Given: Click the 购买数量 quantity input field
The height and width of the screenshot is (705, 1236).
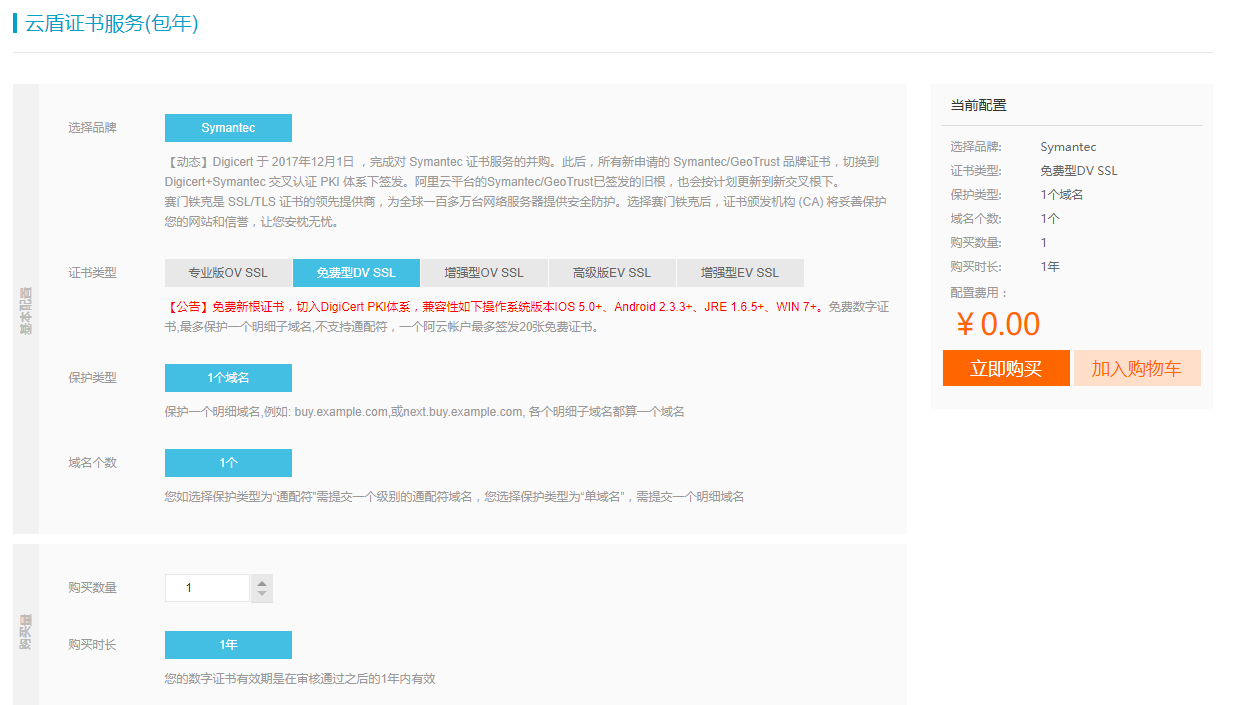Looking at the screenshot, I should pyautogui.click(x=207, y=588).
